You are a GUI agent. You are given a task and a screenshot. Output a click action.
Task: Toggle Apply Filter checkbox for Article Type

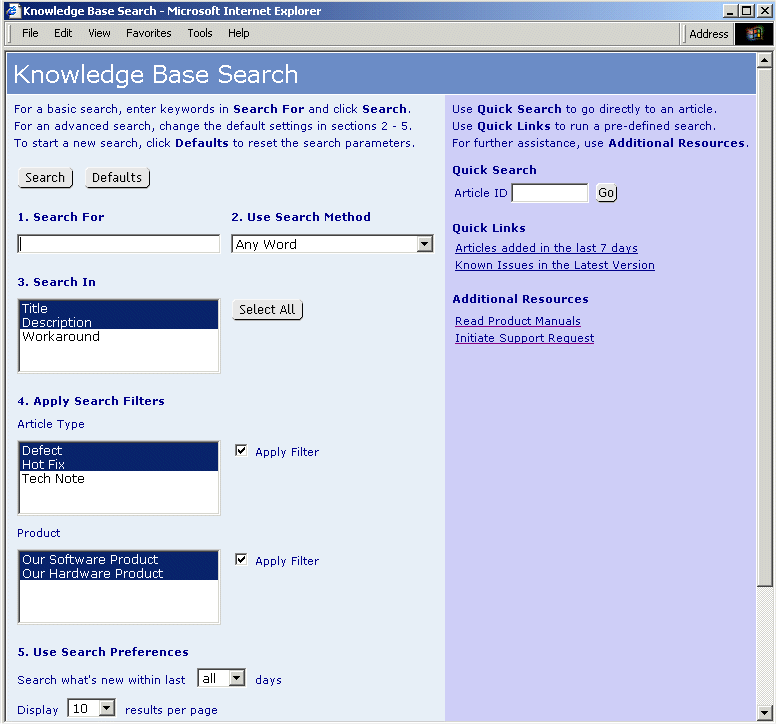pos(241,451)
